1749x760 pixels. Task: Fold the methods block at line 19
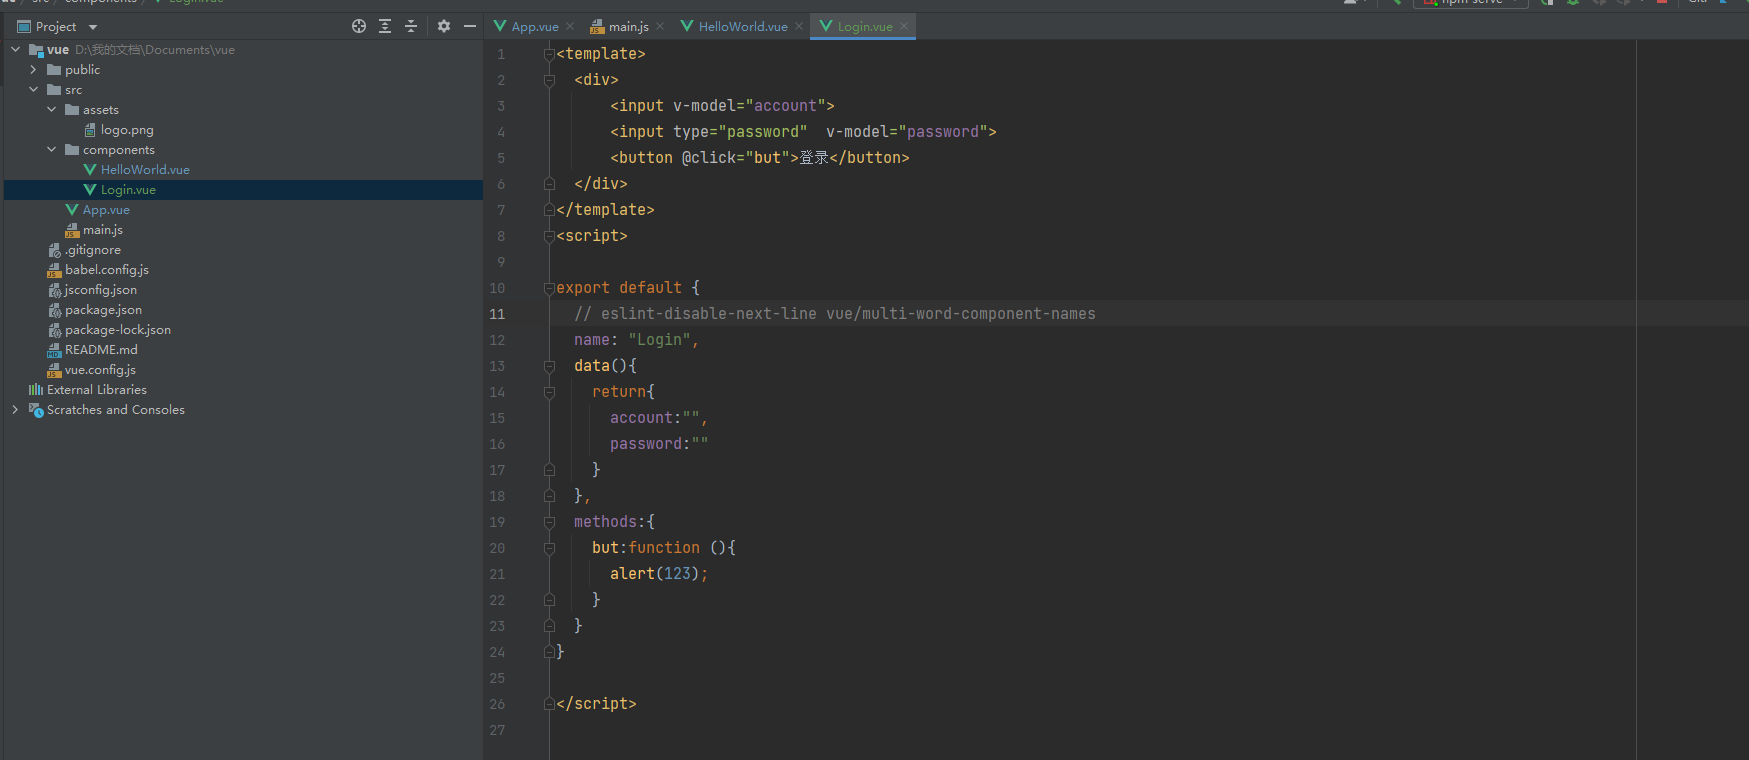(549, 522)
